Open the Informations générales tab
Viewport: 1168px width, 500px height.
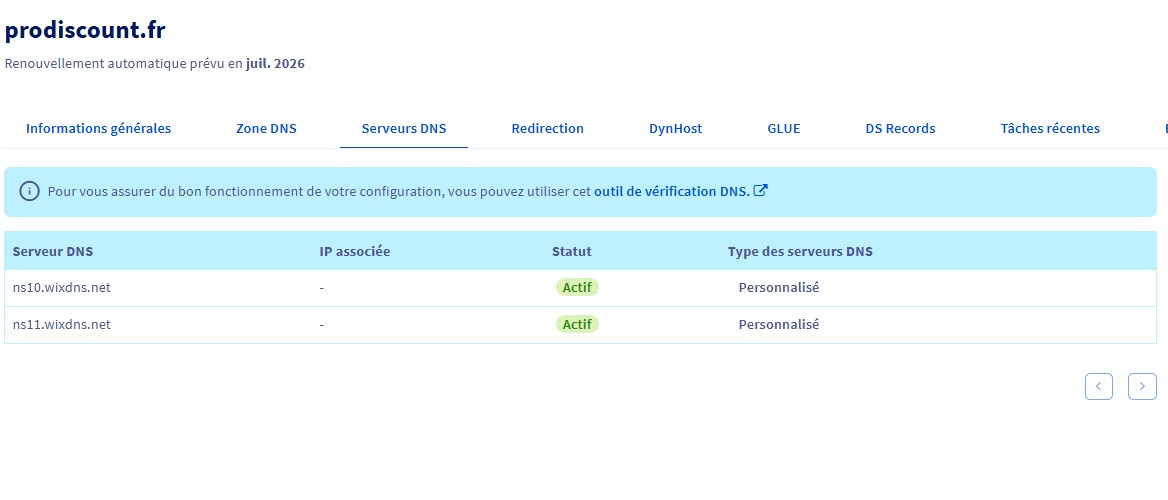click(x=98, y=128)
